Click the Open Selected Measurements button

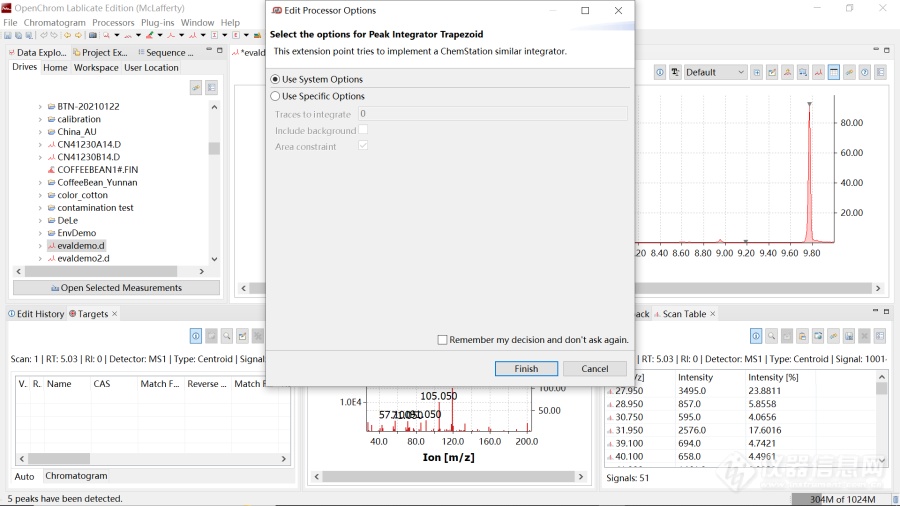click(115, 288)
